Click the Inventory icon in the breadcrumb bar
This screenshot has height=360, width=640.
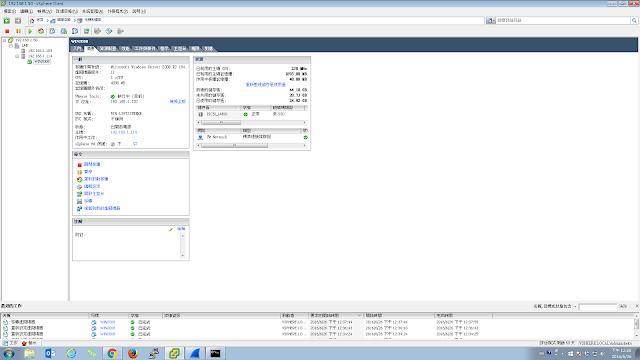point(53,20)
